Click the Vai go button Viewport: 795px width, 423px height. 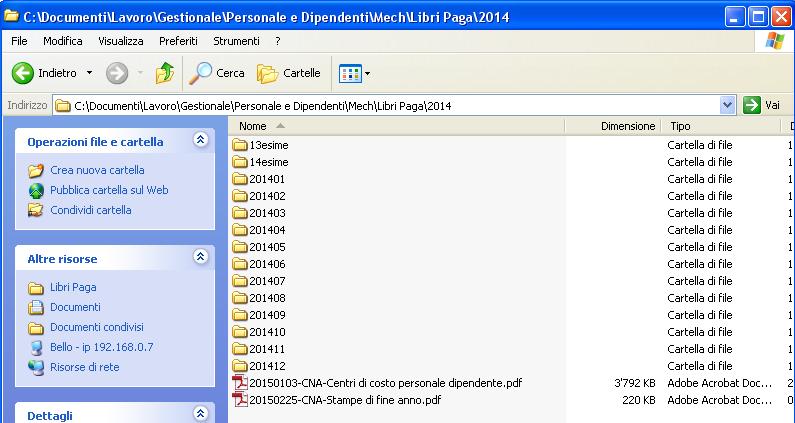point(762,105)
